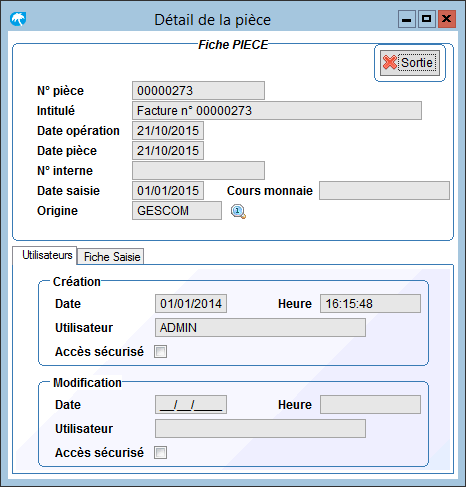Switch to the Fiche Saisie tab
This screenshot has width=466, height=487.
click(111, 257)
